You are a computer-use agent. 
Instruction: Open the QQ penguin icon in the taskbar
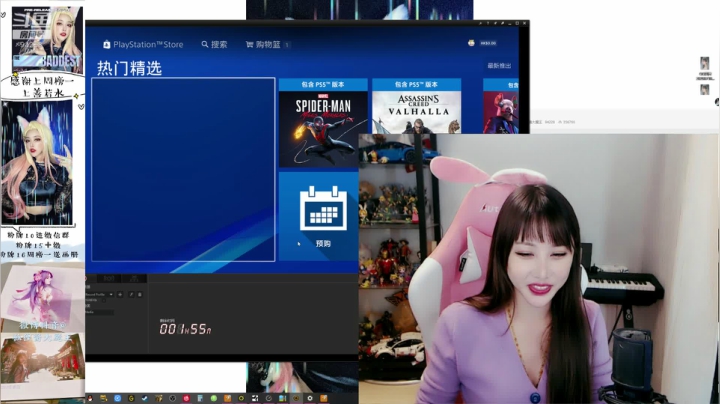(x=90, y=398)
